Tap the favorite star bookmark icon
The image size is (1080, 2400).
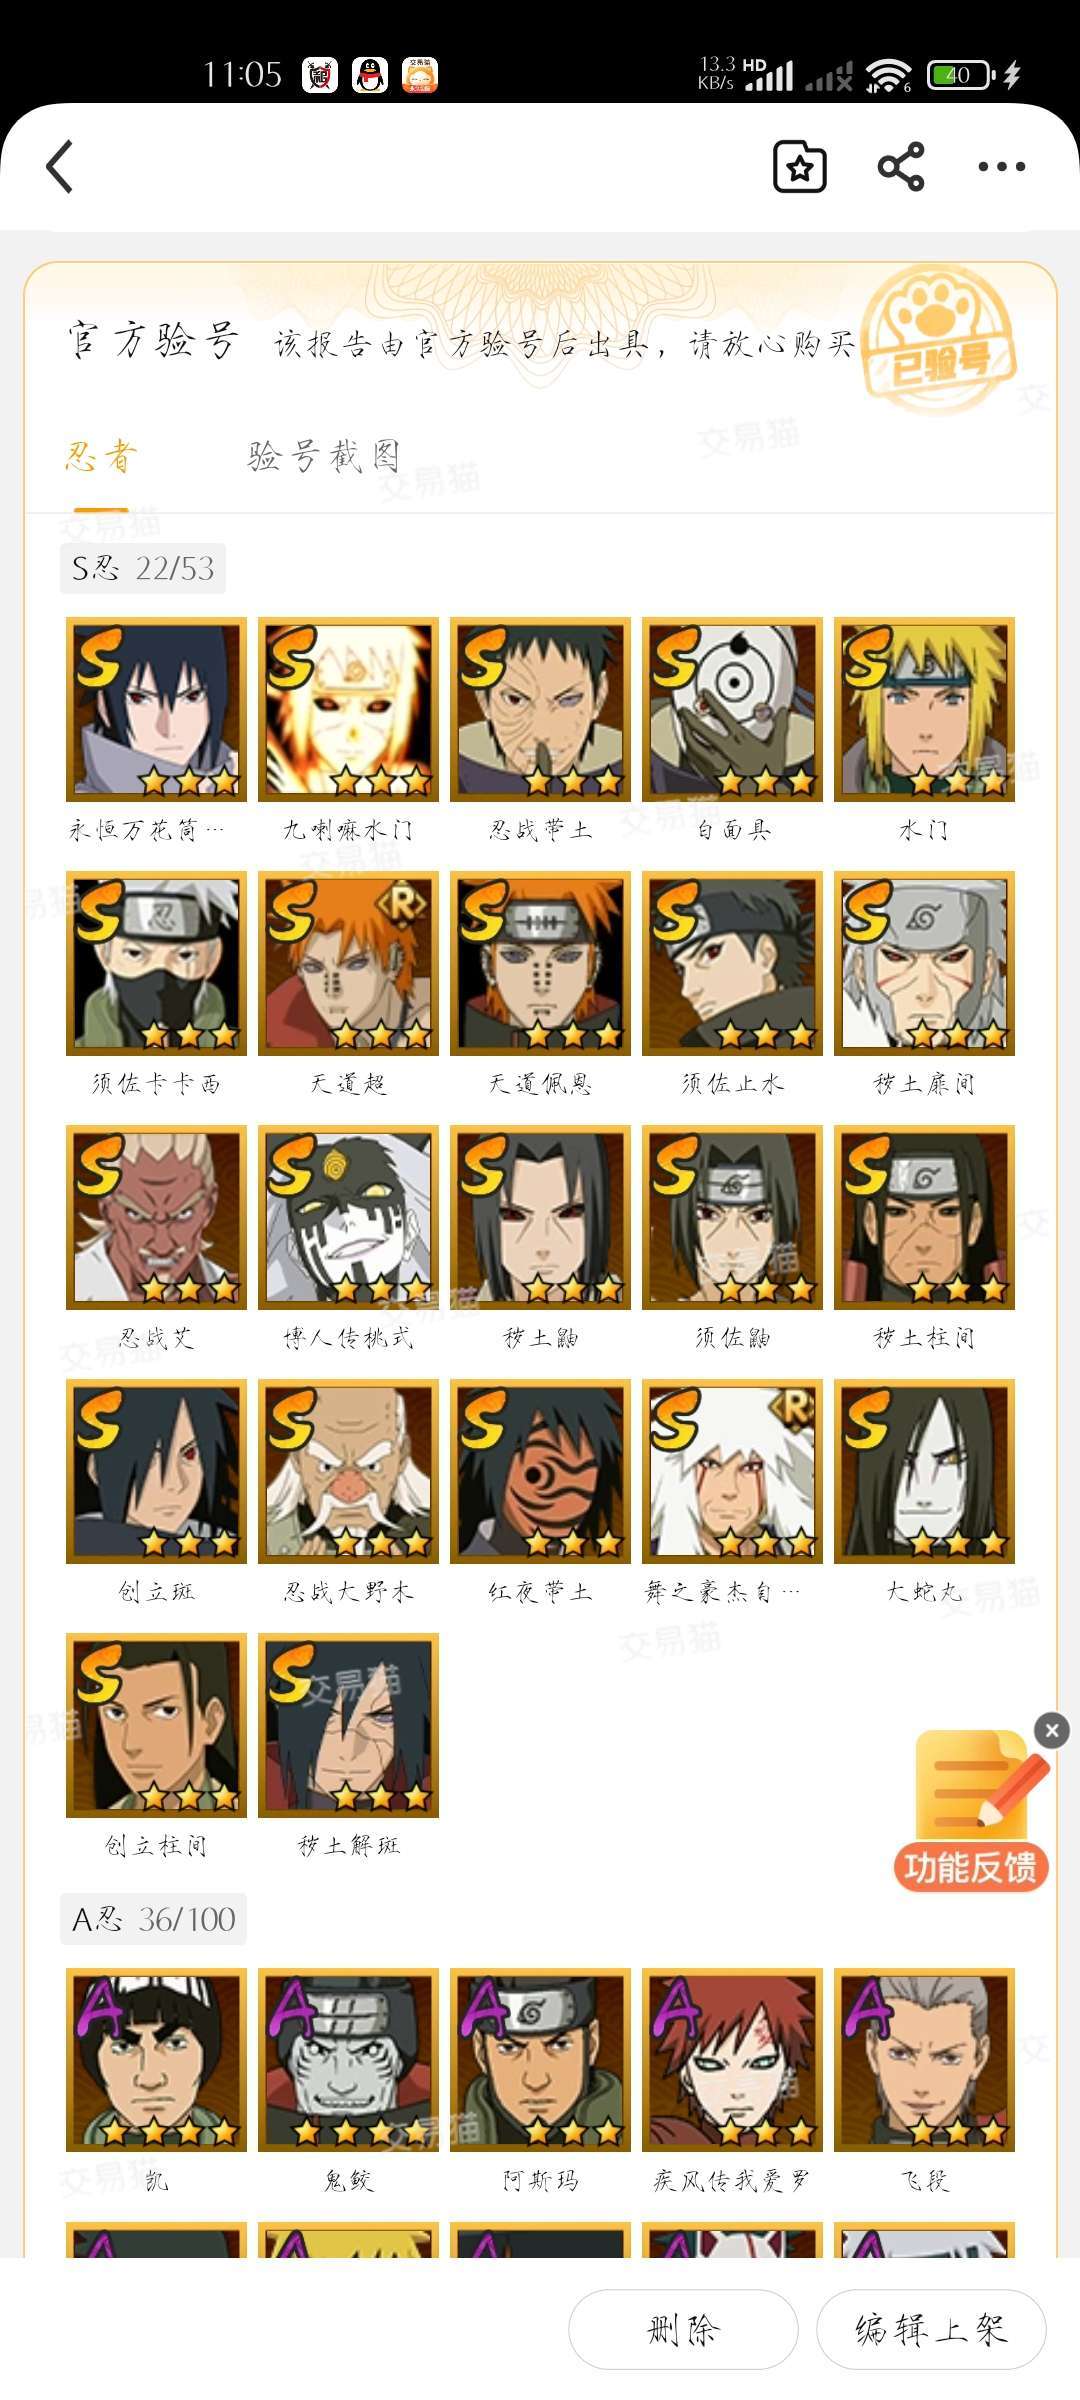click(x=800, y=167)
